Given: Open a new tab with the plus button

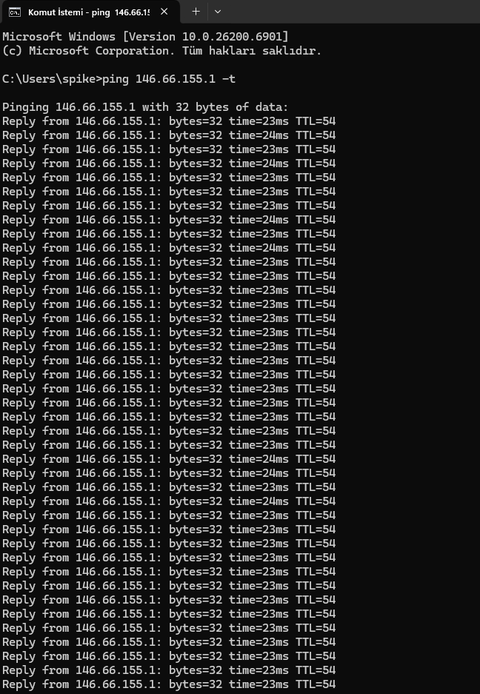Looking at the screenshot, I should (195, 12).
